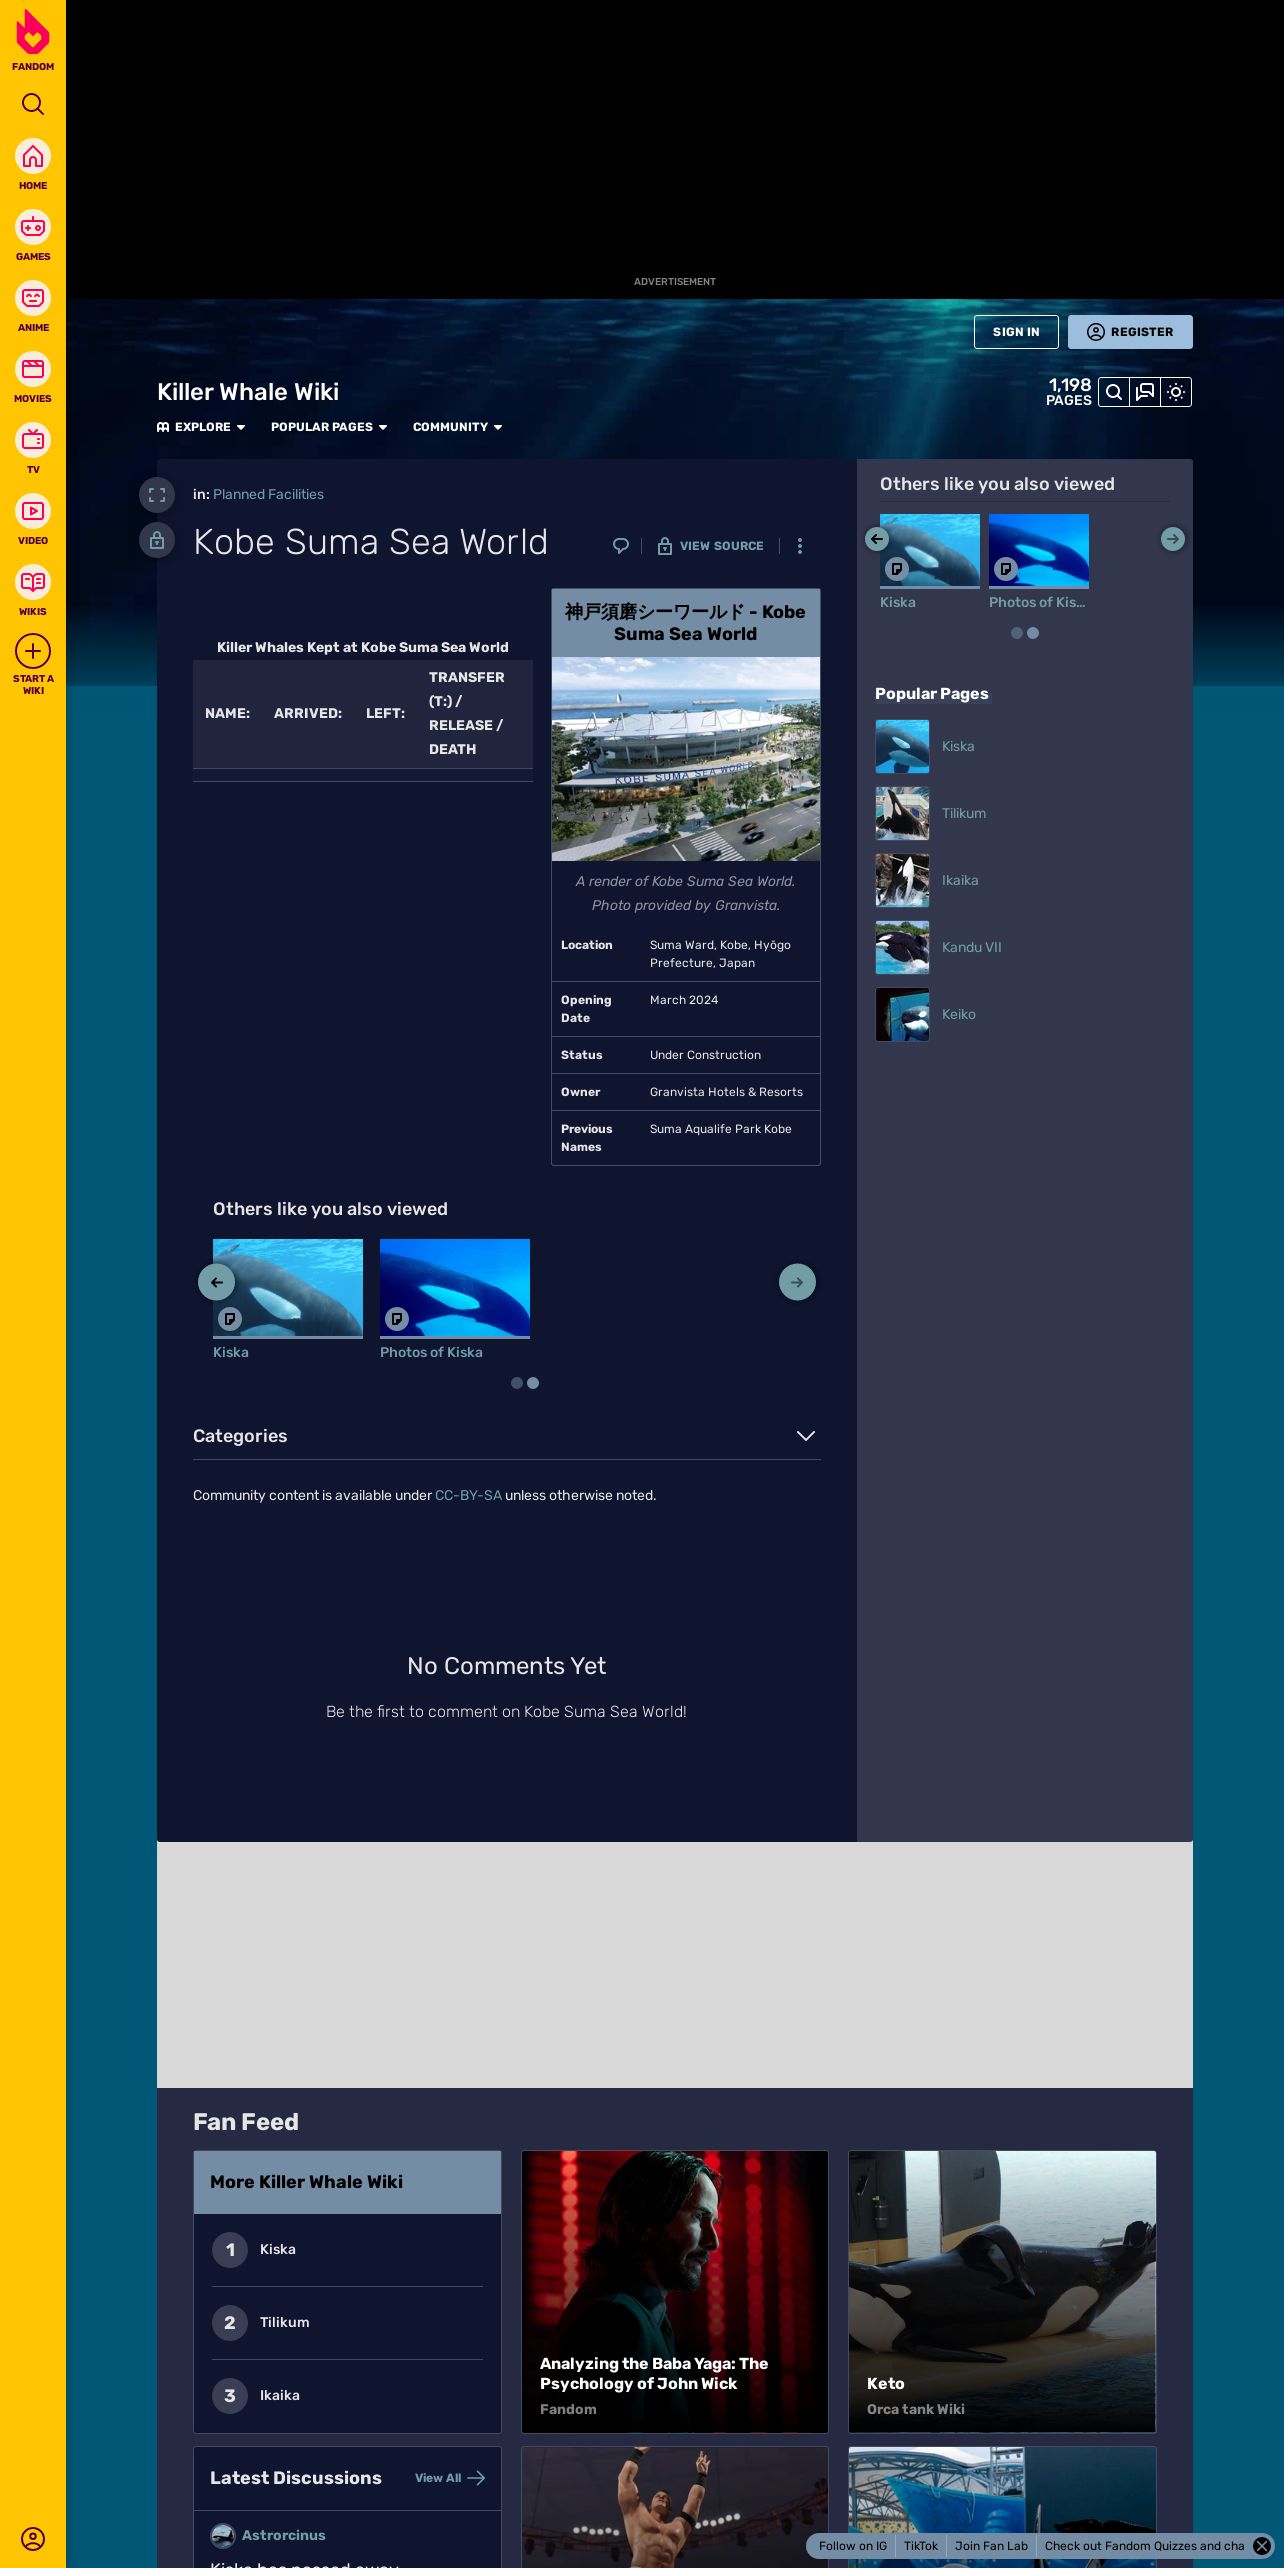Click the Start a Wiki plus icon
This screenshot has width=1284, height=2568.
point(33,652)
